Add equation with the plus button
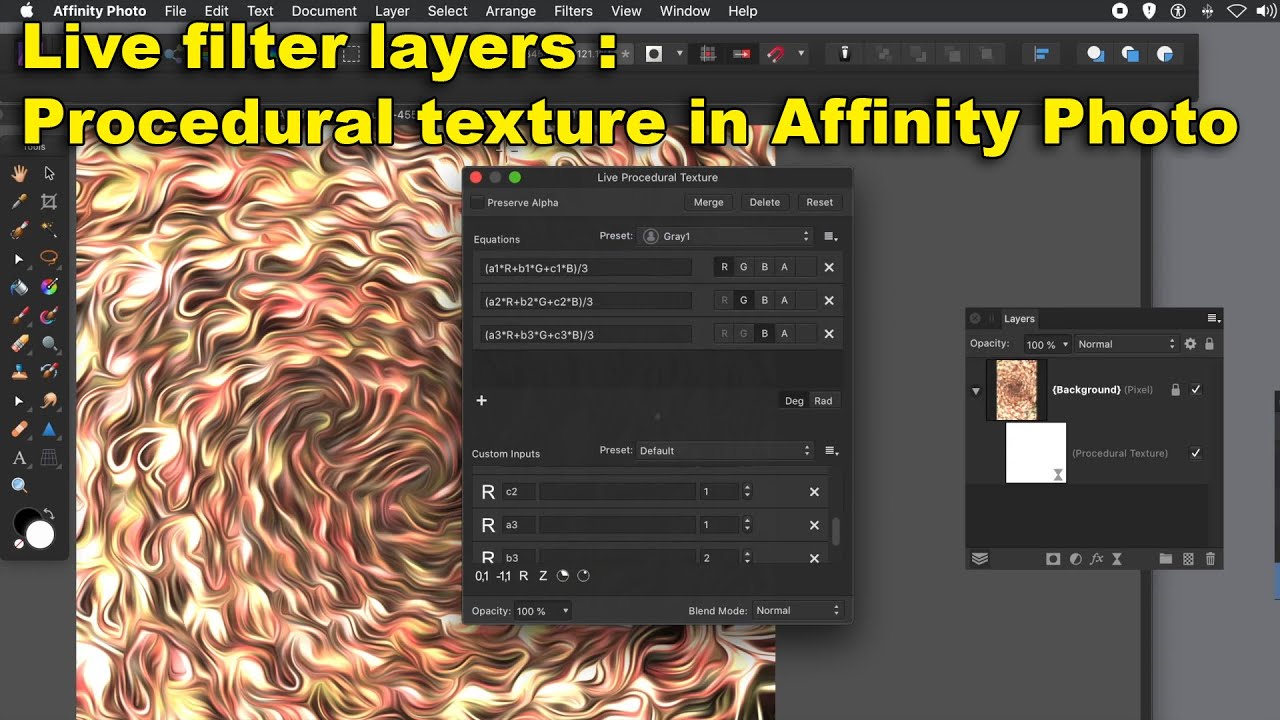 point(481,400)
